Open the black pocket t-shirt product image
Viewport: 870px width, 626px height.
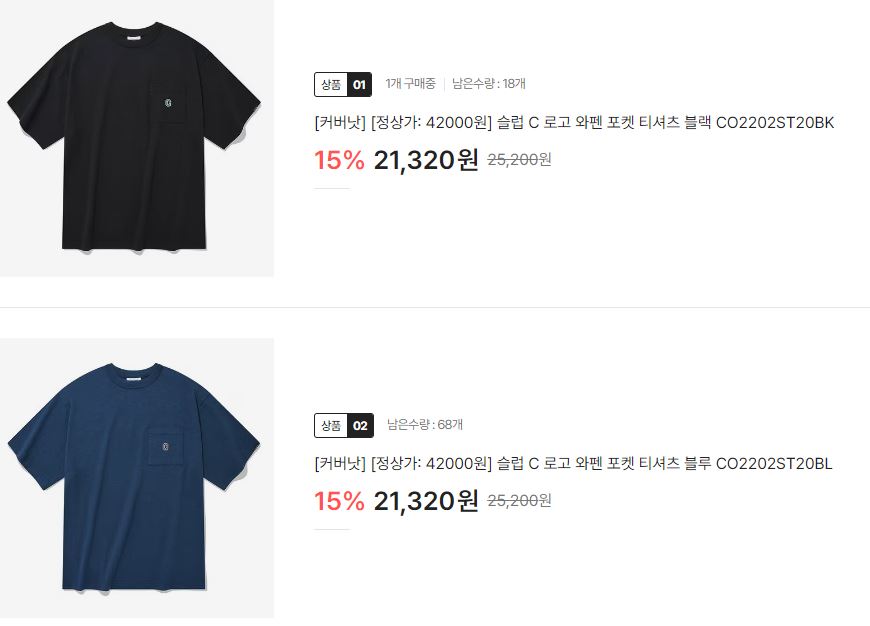(x=136, y=138)
